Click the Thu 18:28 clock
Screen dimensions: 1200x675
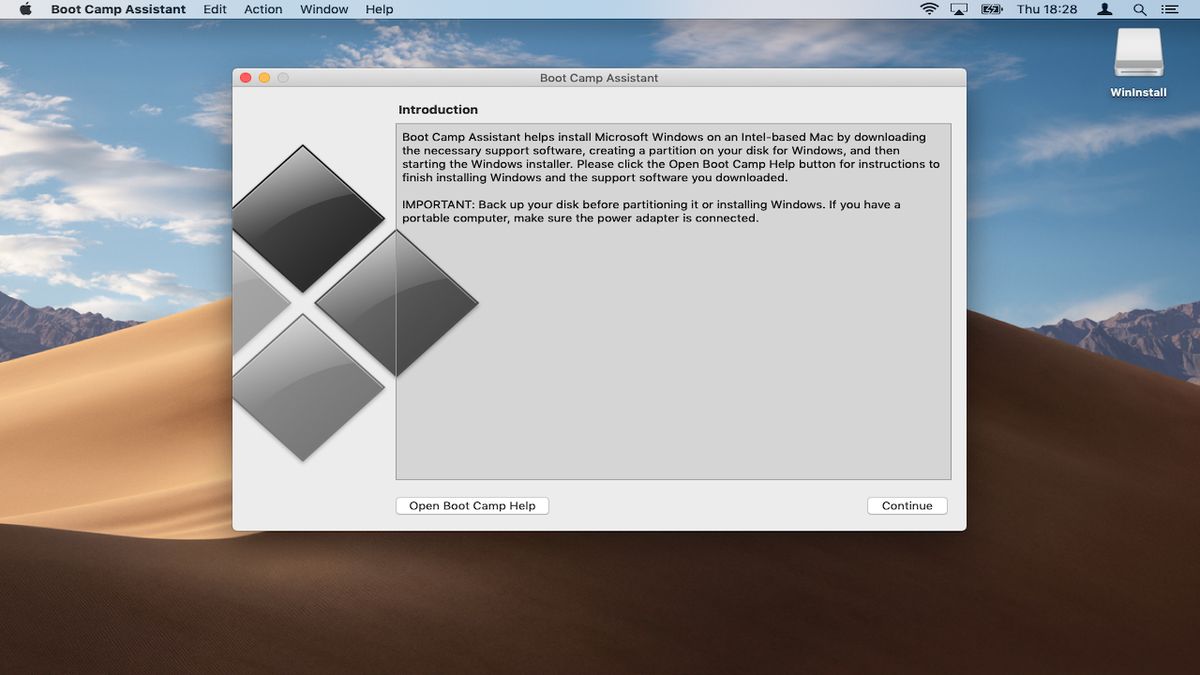click(1047, 9)
